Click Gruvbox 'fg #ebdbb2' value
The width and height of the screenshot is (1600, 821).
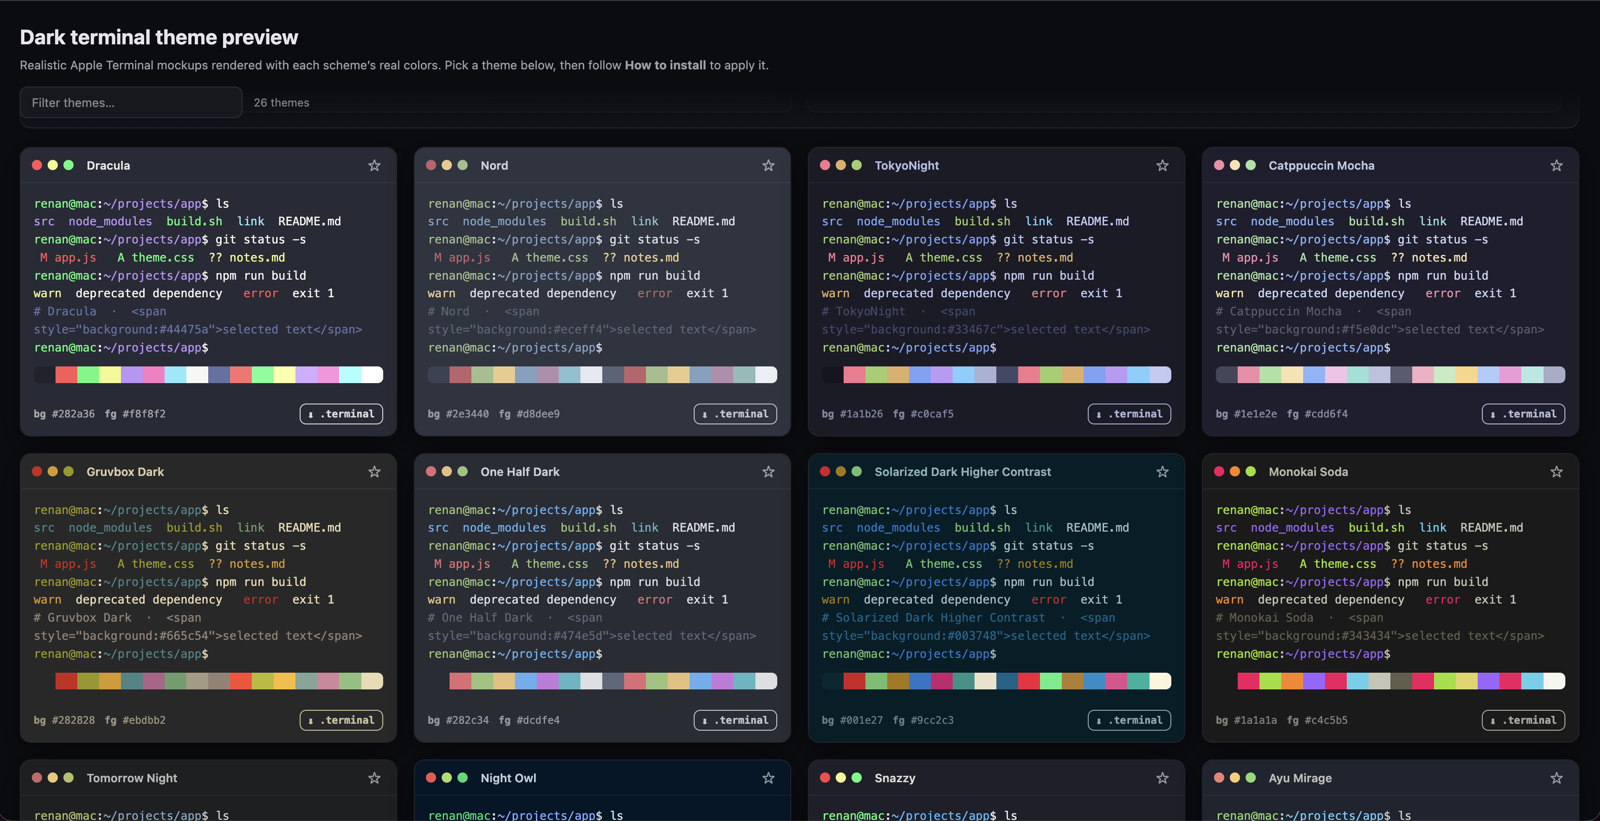(135, 720)
